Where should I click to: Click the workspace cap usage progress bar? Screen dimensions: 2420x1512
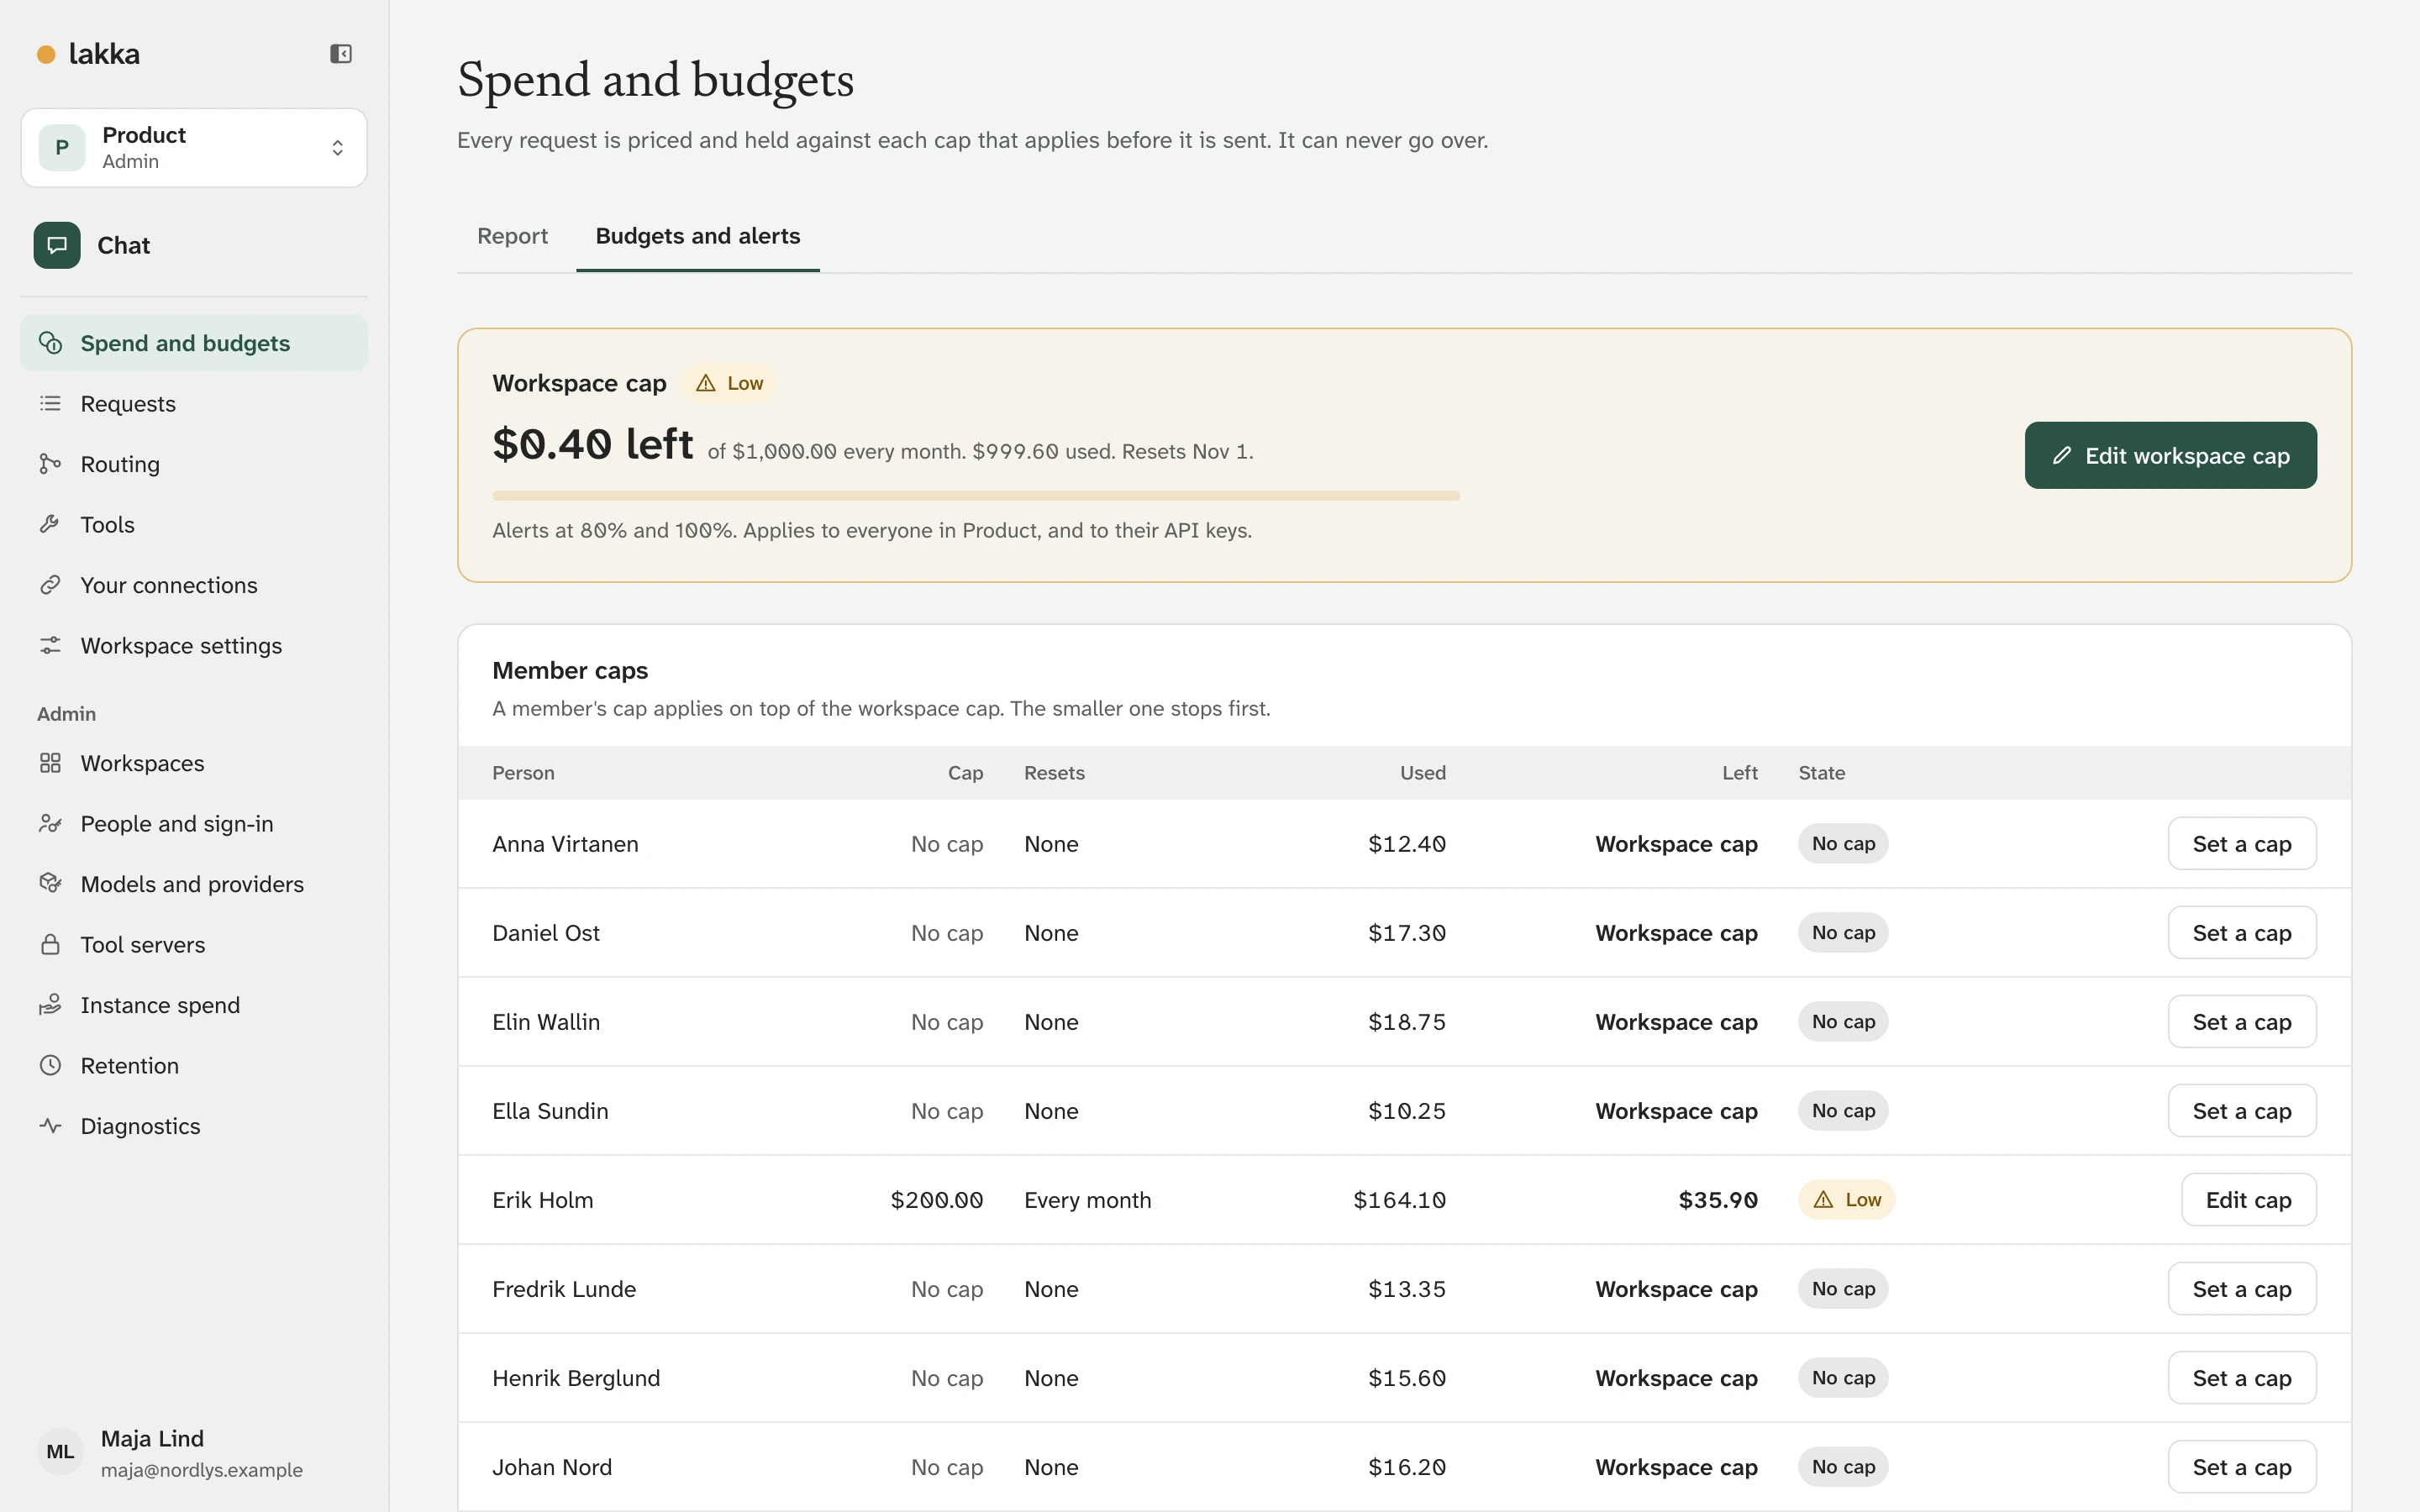(976, 496)
